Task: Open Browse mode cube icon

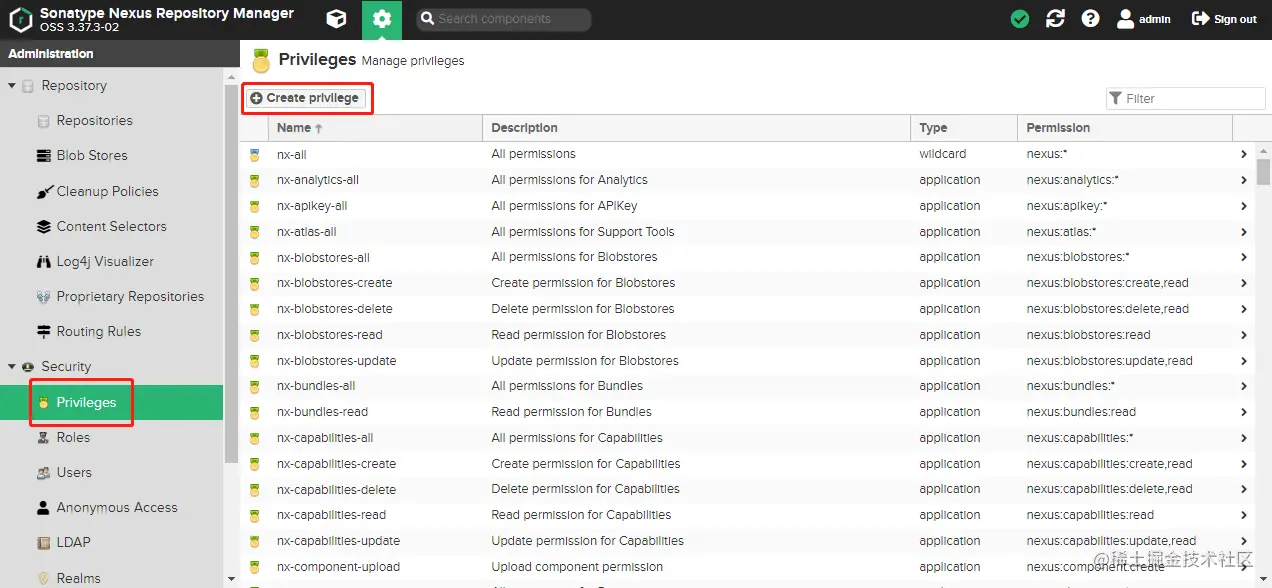Action: coord(337,19)
